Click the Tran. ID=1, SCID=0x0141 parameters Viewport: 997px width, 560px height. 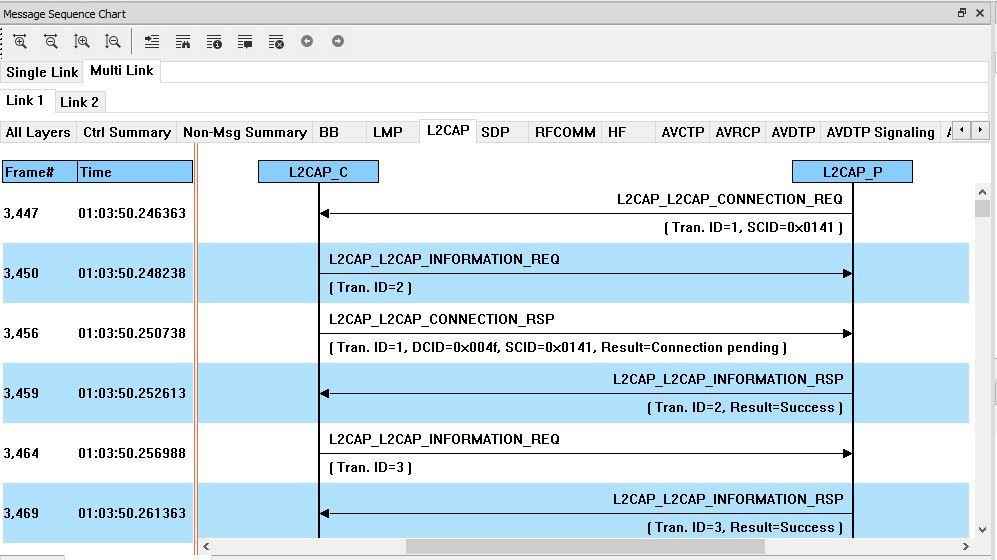point(753,228)
